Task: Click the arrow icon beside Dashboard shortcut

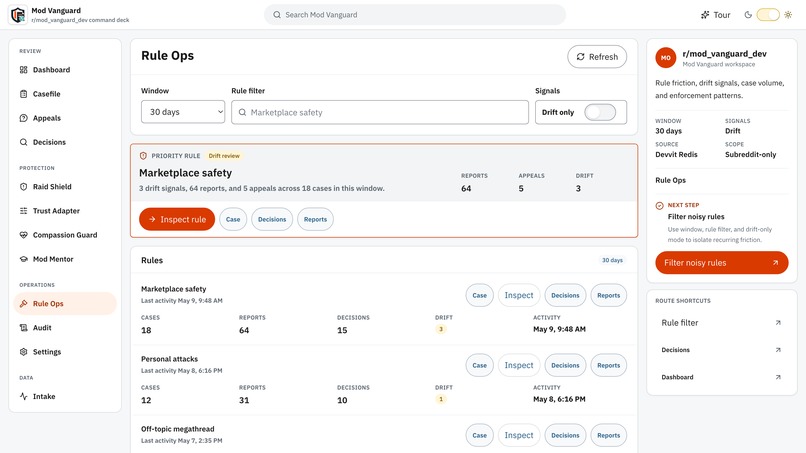Action: pyautogui.click(x=778, y=377)
